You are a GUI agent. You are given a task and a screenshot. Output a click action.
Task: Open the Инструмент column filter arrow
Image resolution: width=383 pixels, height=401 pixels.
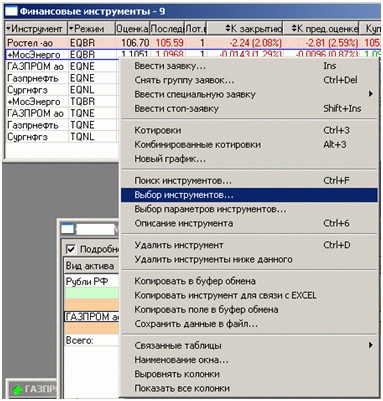(8, 29)
